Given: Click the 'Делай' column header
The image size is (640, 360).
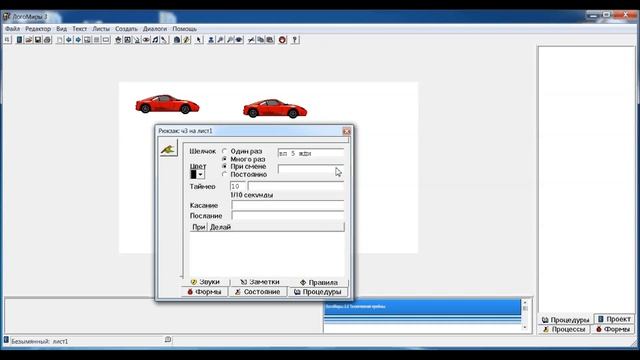Looking at the screenshot, I should click(276, 227).
